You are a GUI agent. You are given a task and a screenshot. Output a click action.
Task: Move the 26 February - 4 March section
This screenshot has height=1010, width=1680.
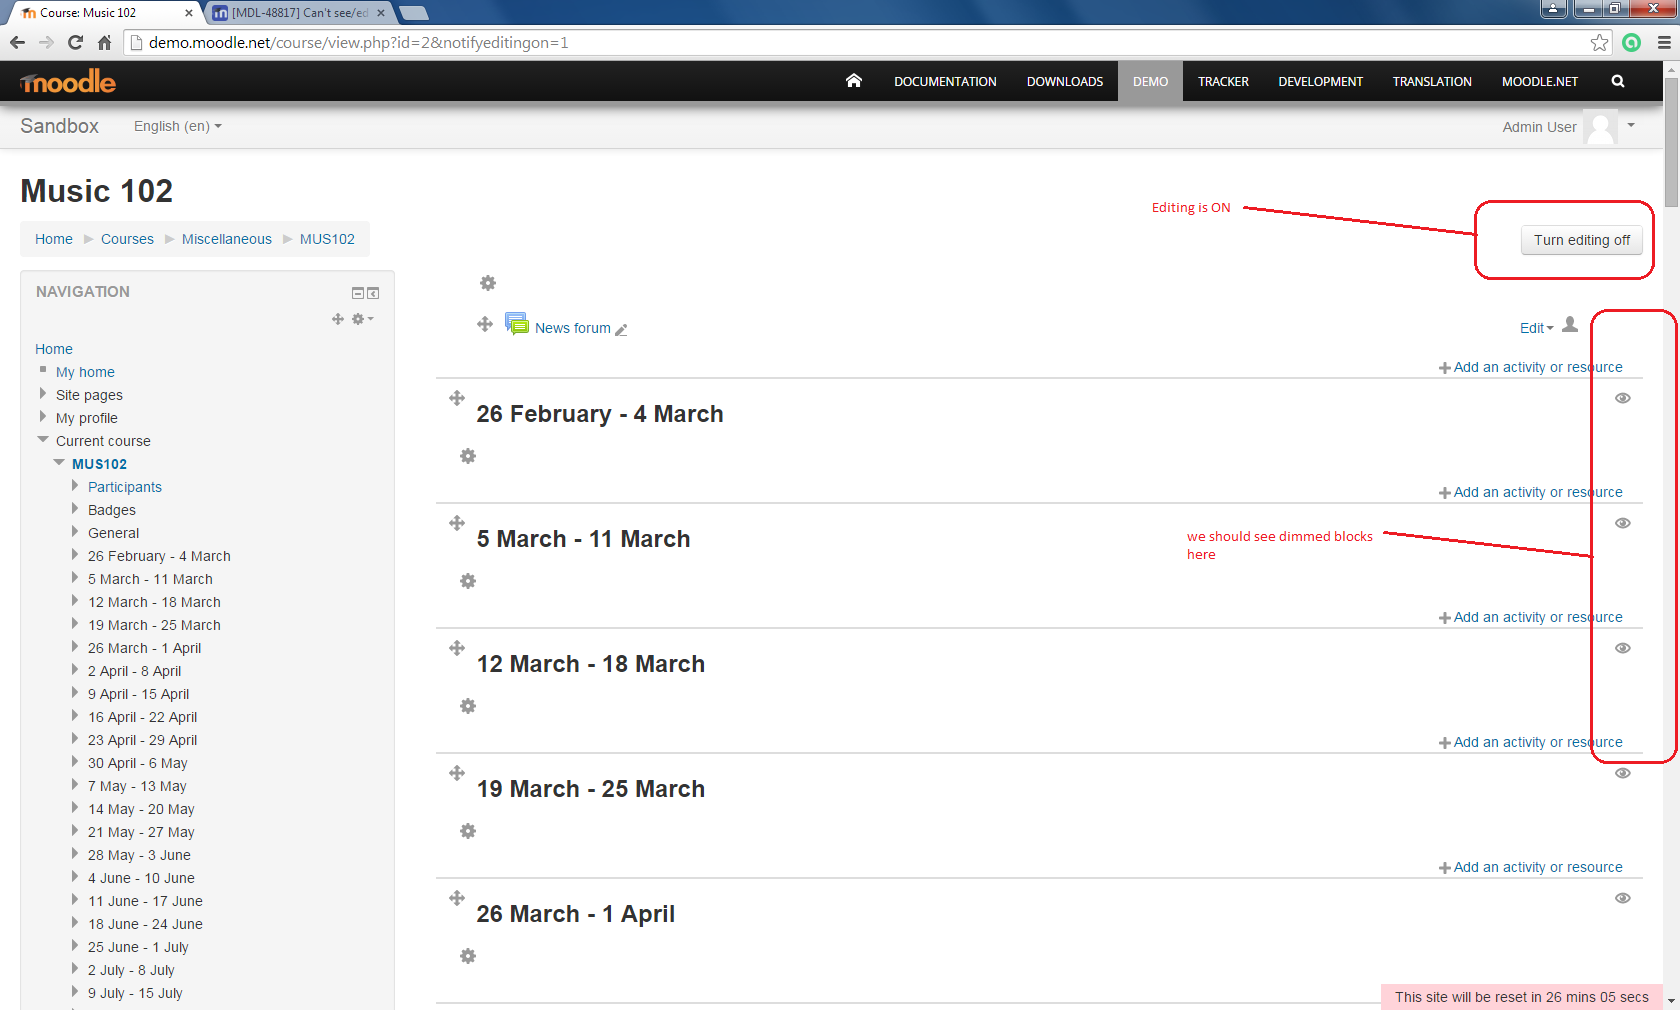coord(457,398)
